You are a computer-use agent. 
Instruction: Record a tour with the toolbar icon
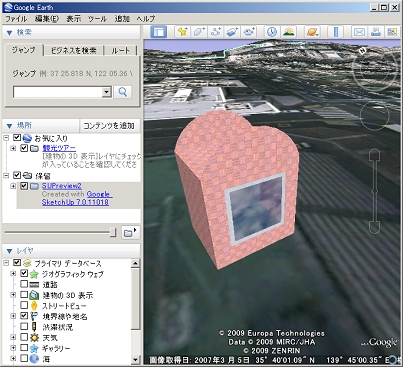coord(249,32)
